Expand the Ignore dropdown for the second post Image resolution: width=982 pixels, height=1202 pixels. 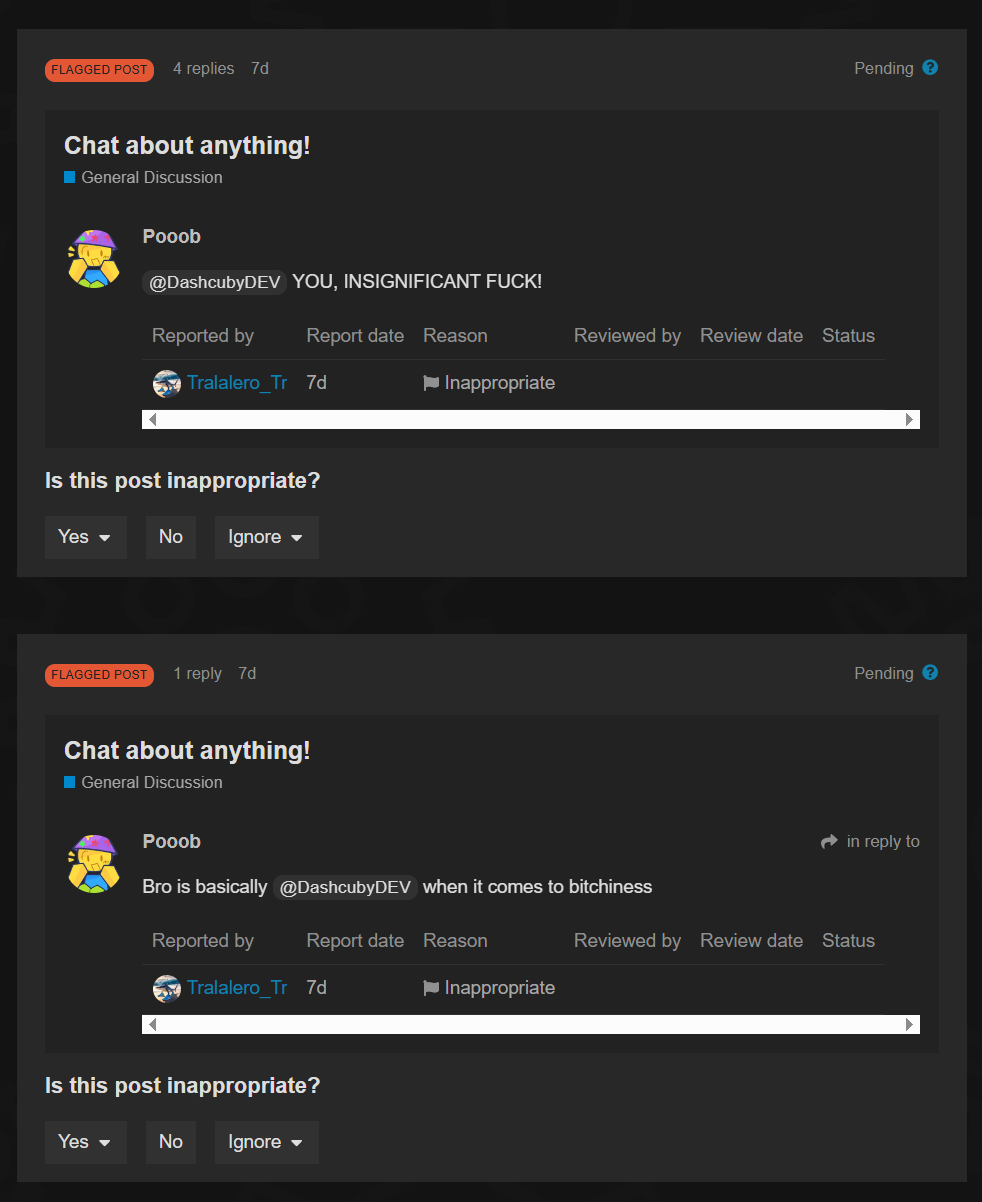(267, 1142)
